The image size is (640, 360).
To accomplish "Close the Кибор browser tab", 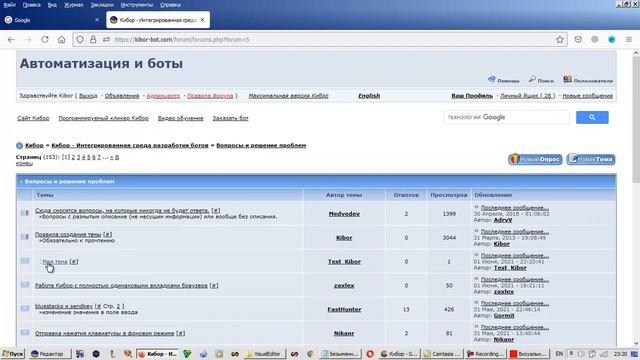I will click(x=202, y=20).
